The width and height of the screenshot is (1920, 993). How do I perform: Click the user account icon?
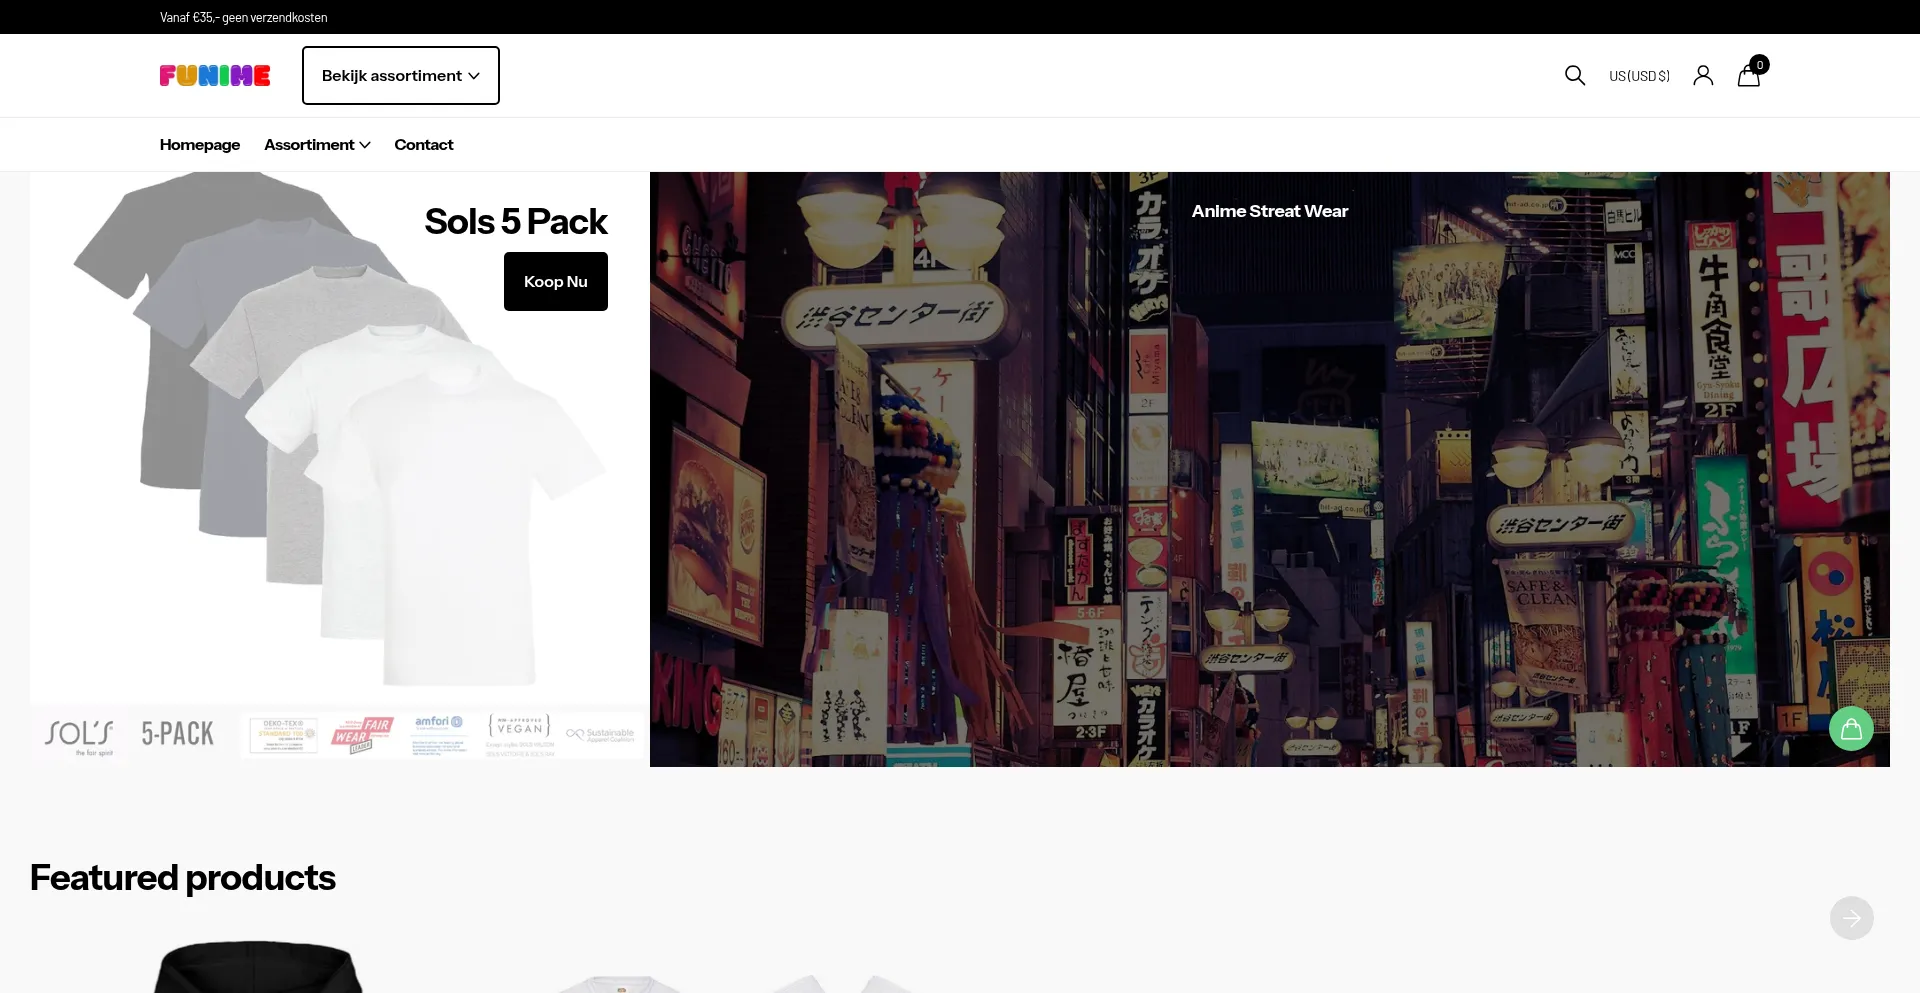pyautogui.click(x=1703, y=76)
